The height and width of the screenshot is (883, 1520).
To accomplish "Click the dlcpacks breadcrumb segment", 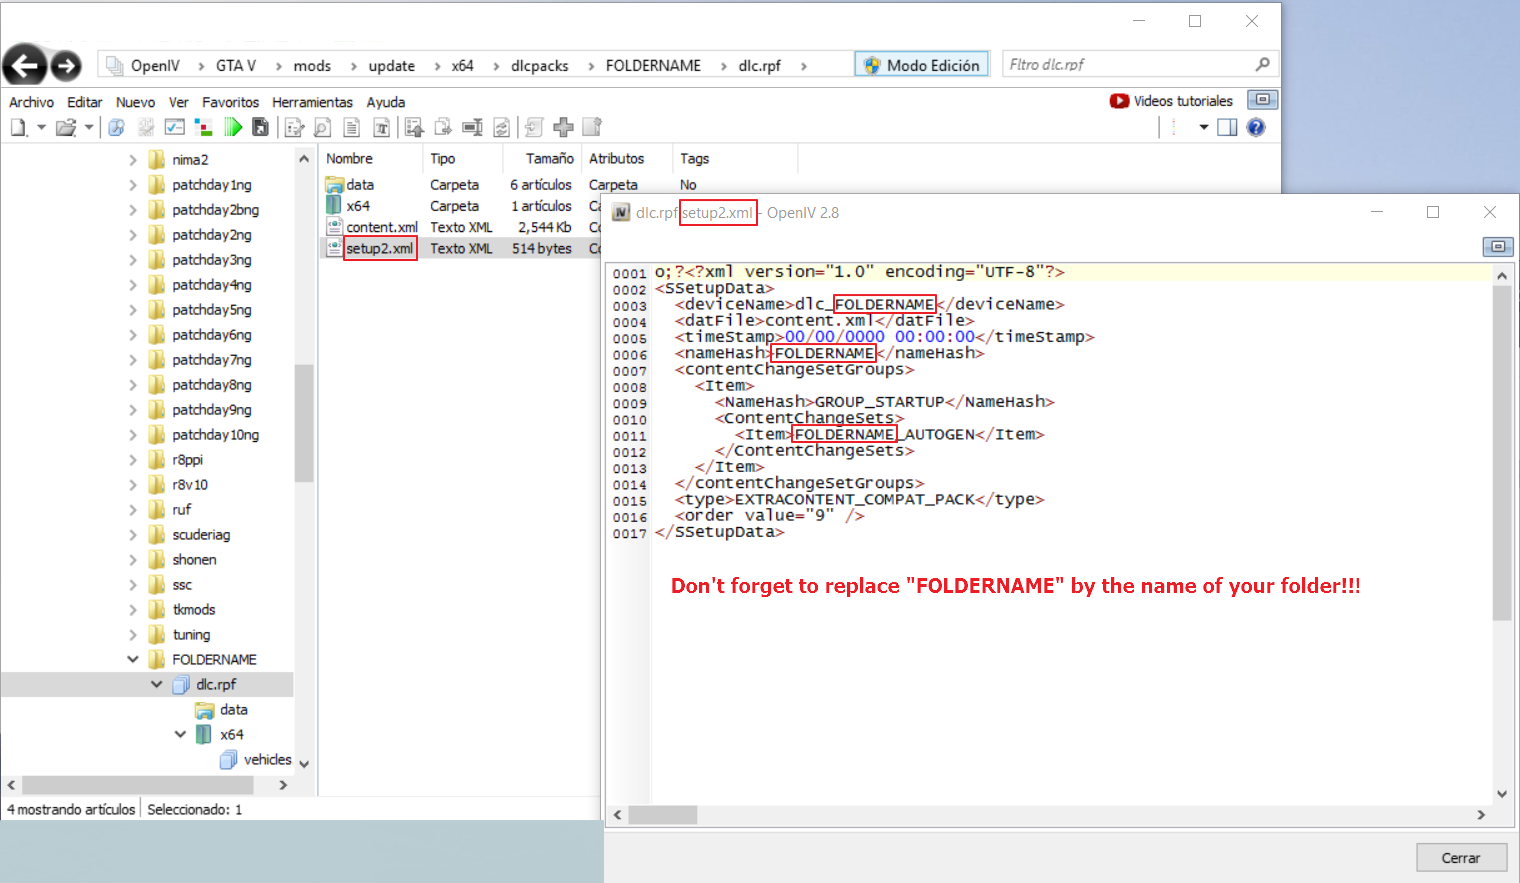I will click(x=539, y=66).
